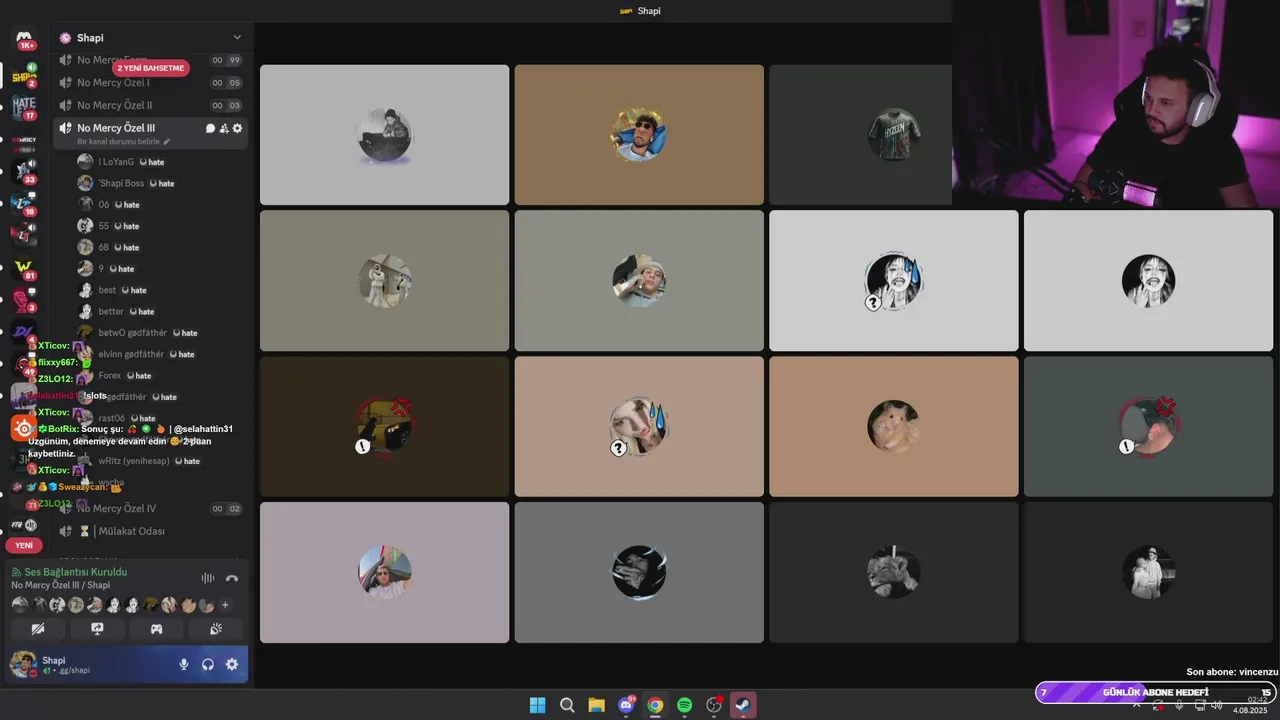1280x720 pixels.
Task: Select participant tile with lion avatar
Action: coord(893,572)
